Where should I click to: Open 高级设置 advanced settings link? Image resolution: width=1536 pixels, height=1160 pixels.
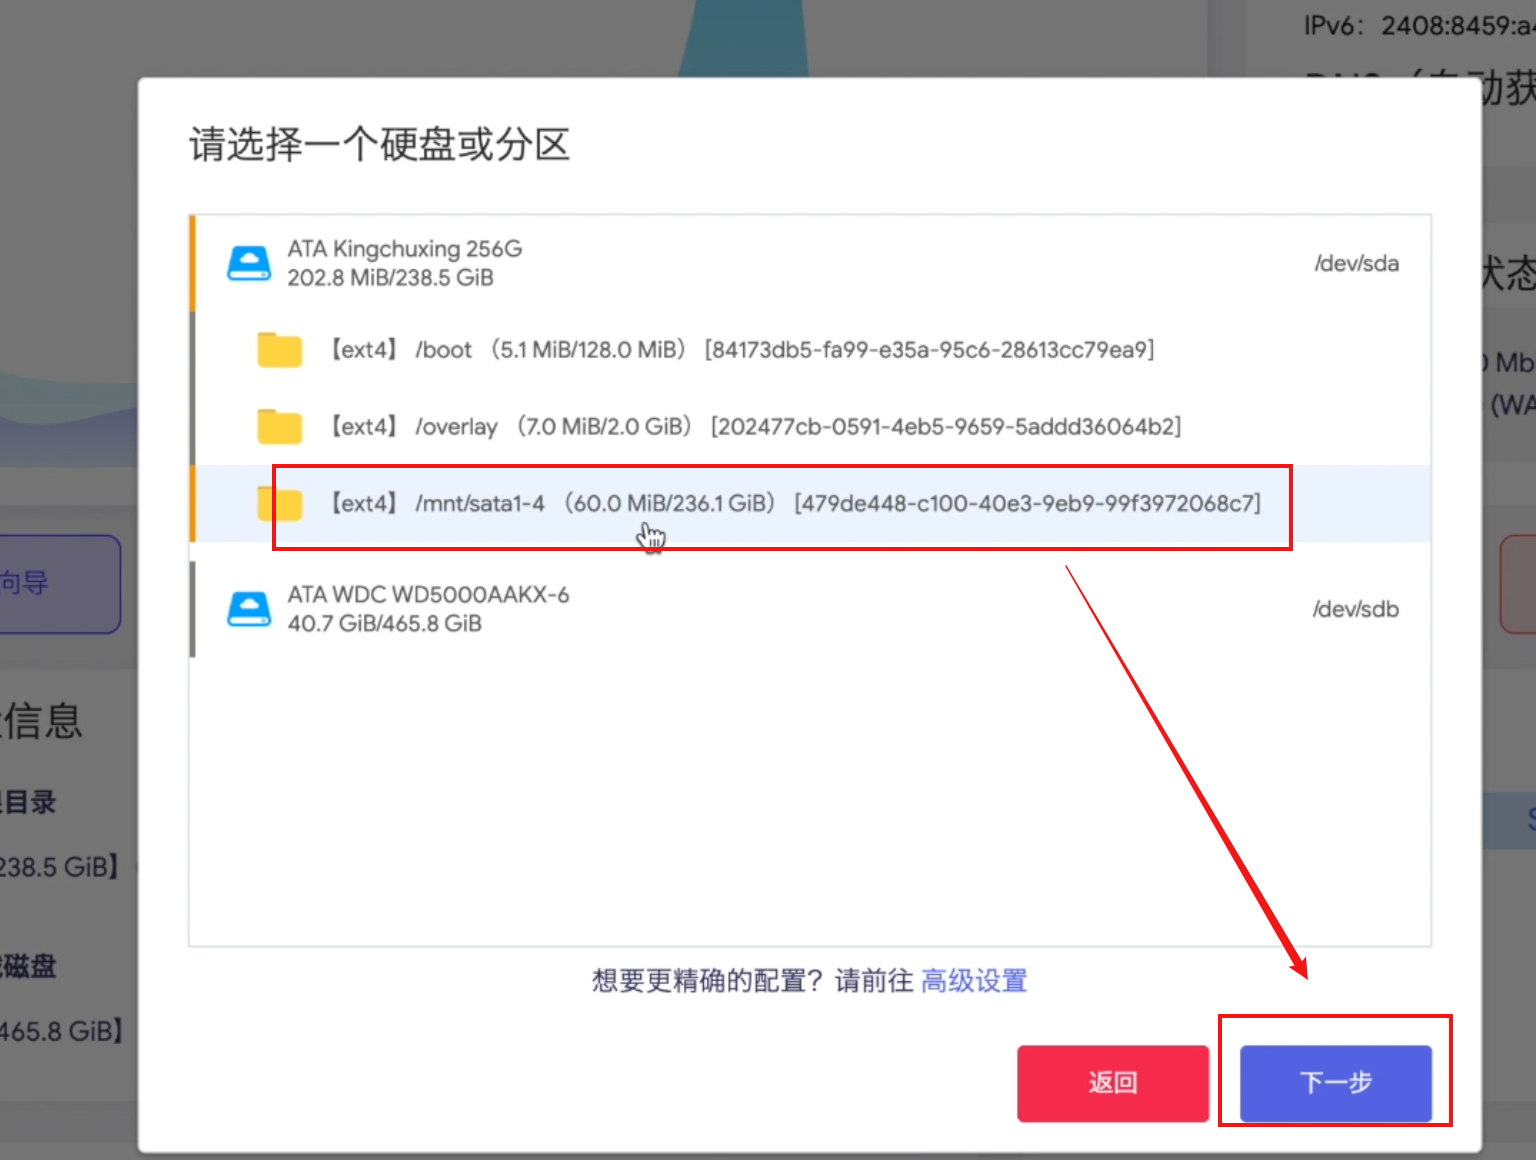[973, 981]
